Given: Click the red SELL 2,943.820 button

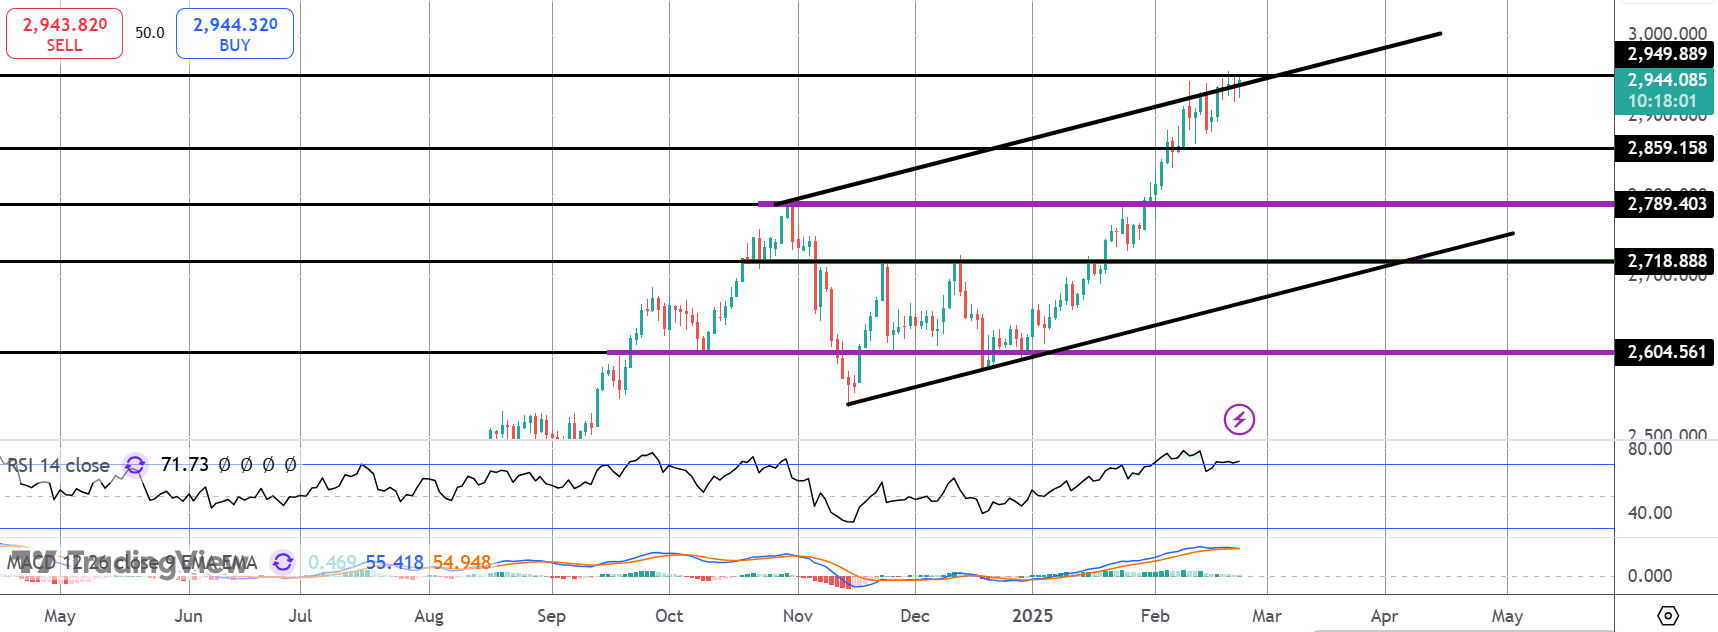Looking at the screenshot, I should coord(64,34).
